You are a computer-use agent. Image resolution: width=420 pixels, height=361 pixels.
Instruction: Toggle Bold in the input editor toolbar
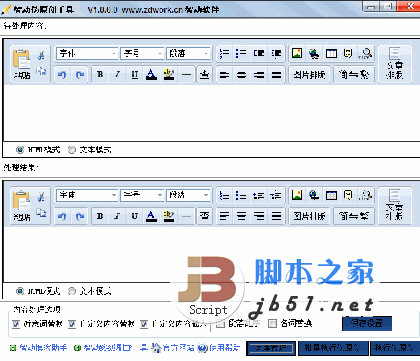click(100, 74)
